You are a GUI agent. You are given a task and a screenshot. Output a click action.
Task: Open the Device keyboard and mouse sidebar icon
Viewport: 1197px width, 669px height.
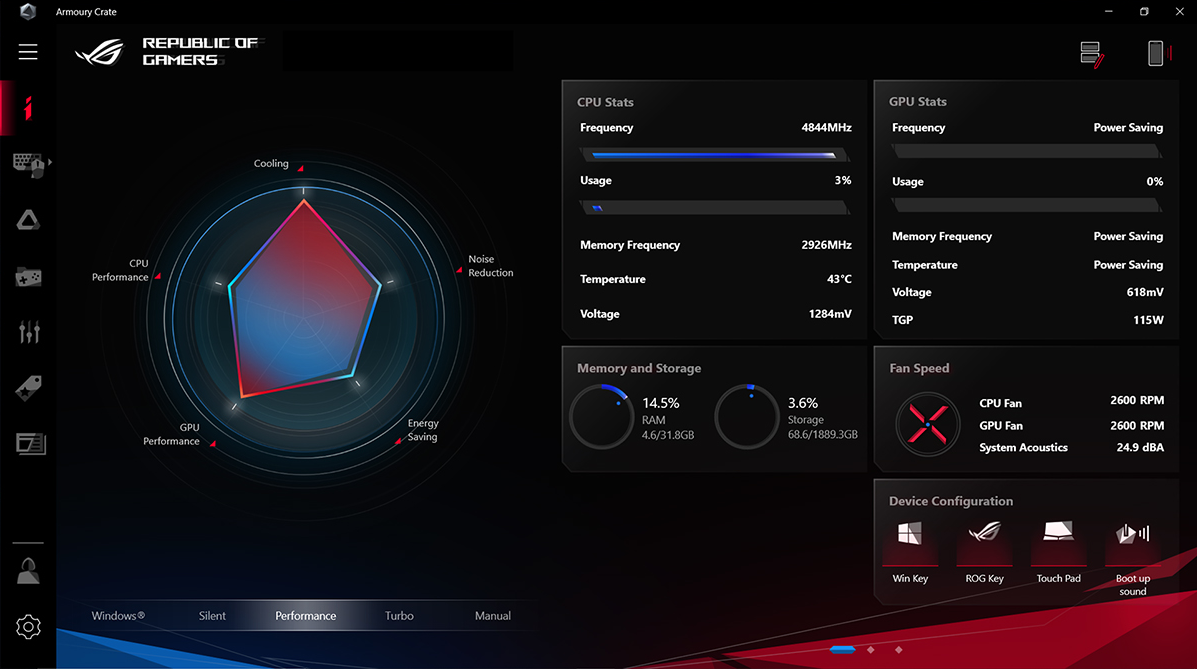[x=28, y=163]
